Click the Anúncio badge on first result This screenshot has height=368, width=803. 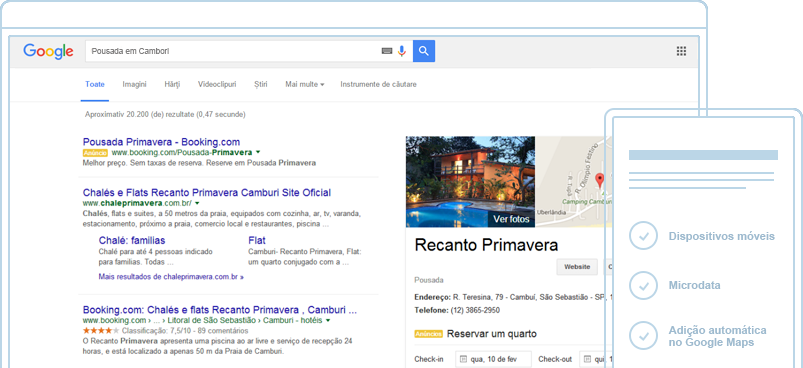coord(95,153)
